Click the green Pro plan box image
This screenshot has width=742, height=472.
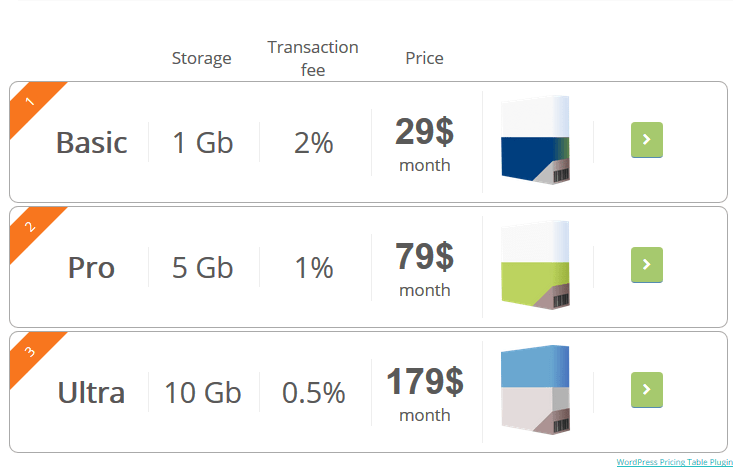(x=535, y=267)
